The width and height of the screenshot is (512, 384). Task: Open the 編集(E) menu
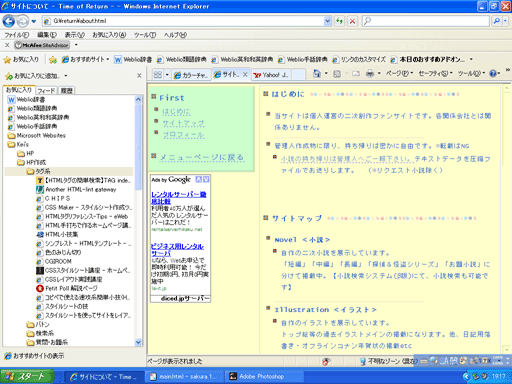point(47,35)
